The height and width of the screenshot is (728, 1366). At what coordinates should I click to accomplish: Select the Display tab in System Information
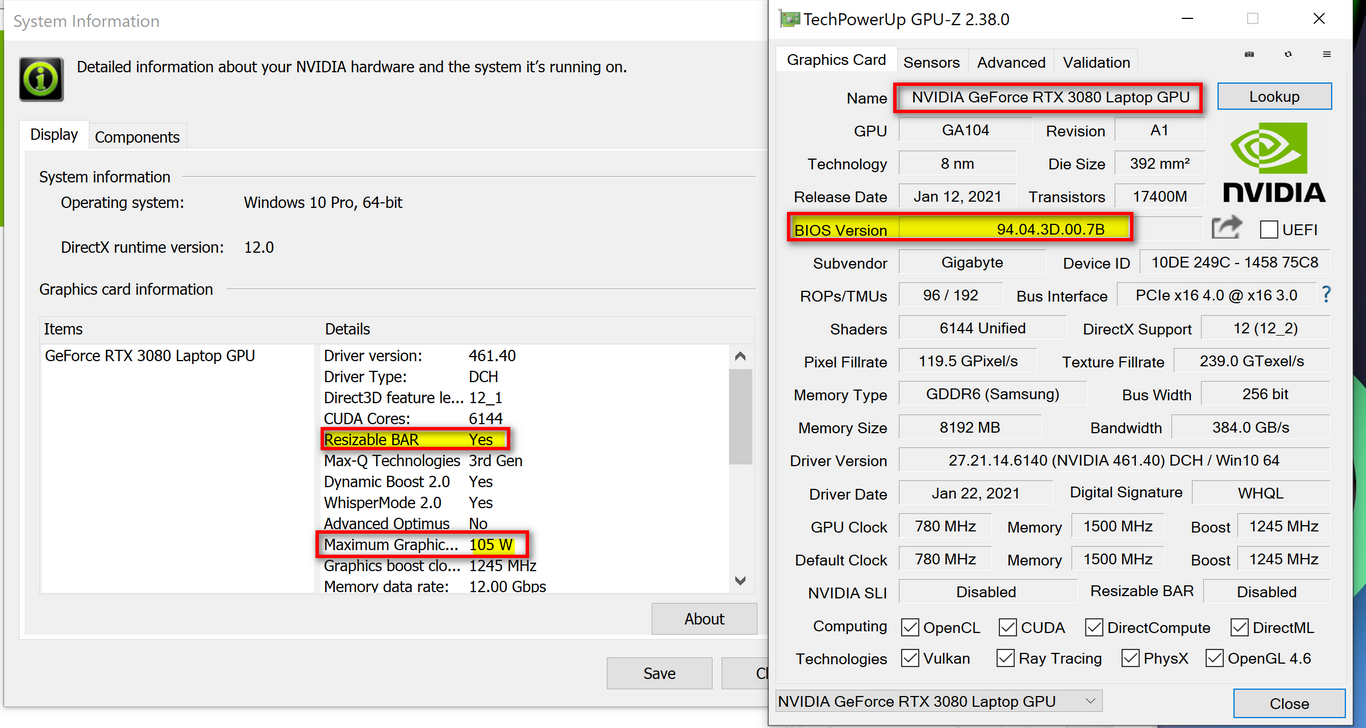[54, 135]
